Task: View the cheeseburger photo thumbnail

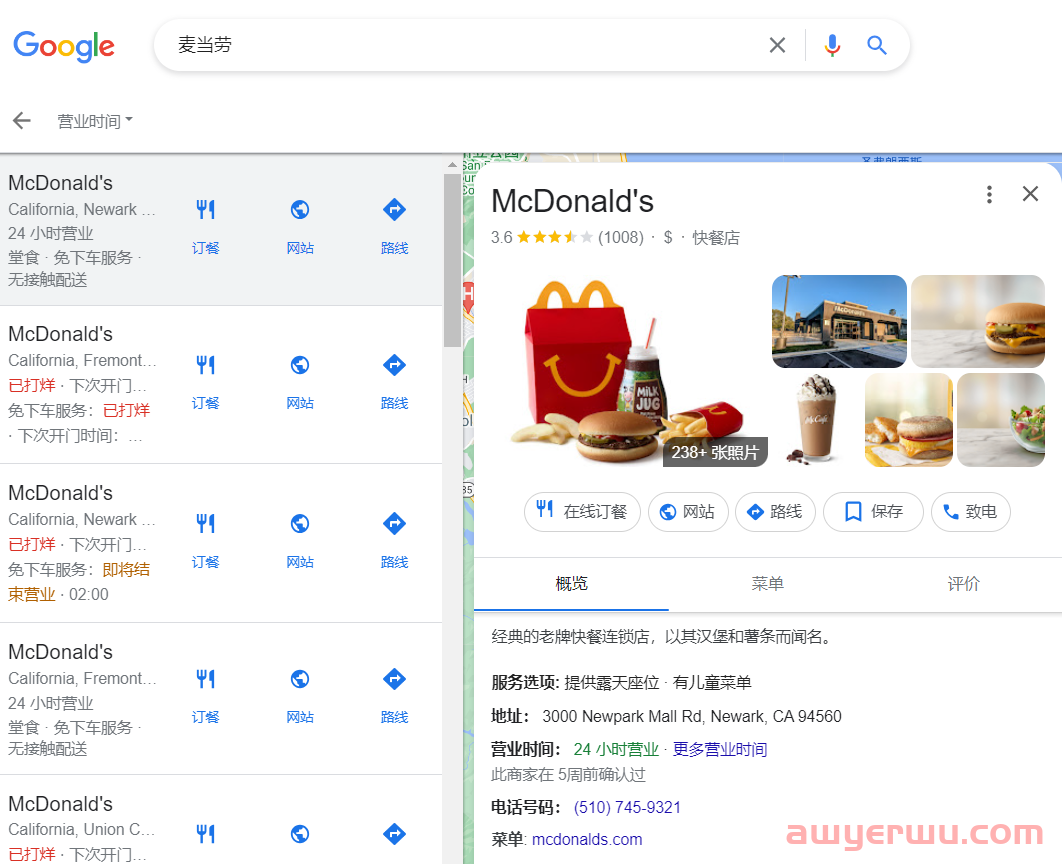Action: click(977, 321)
